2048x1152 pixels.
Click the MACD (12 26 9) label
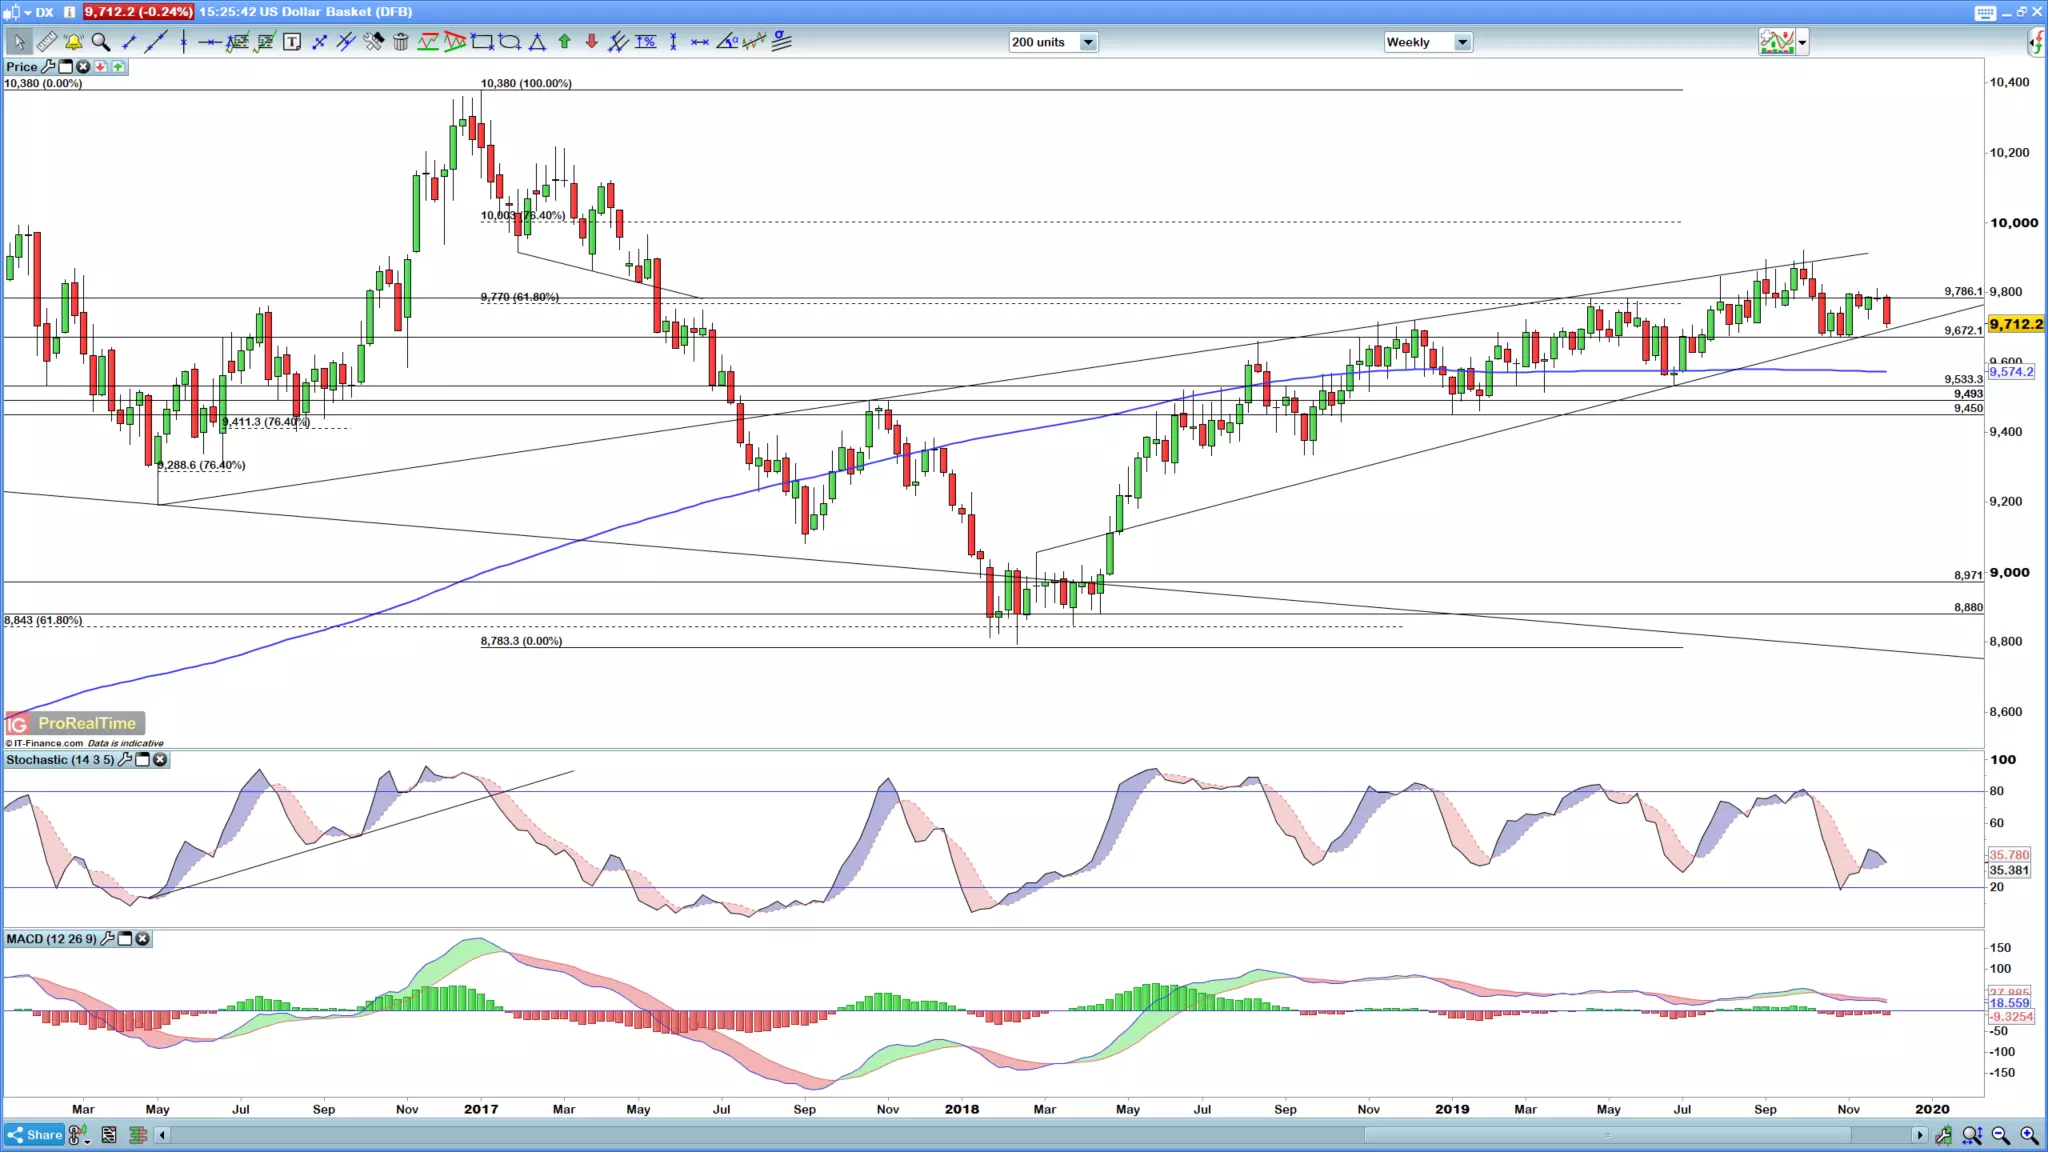pos(51,939)
